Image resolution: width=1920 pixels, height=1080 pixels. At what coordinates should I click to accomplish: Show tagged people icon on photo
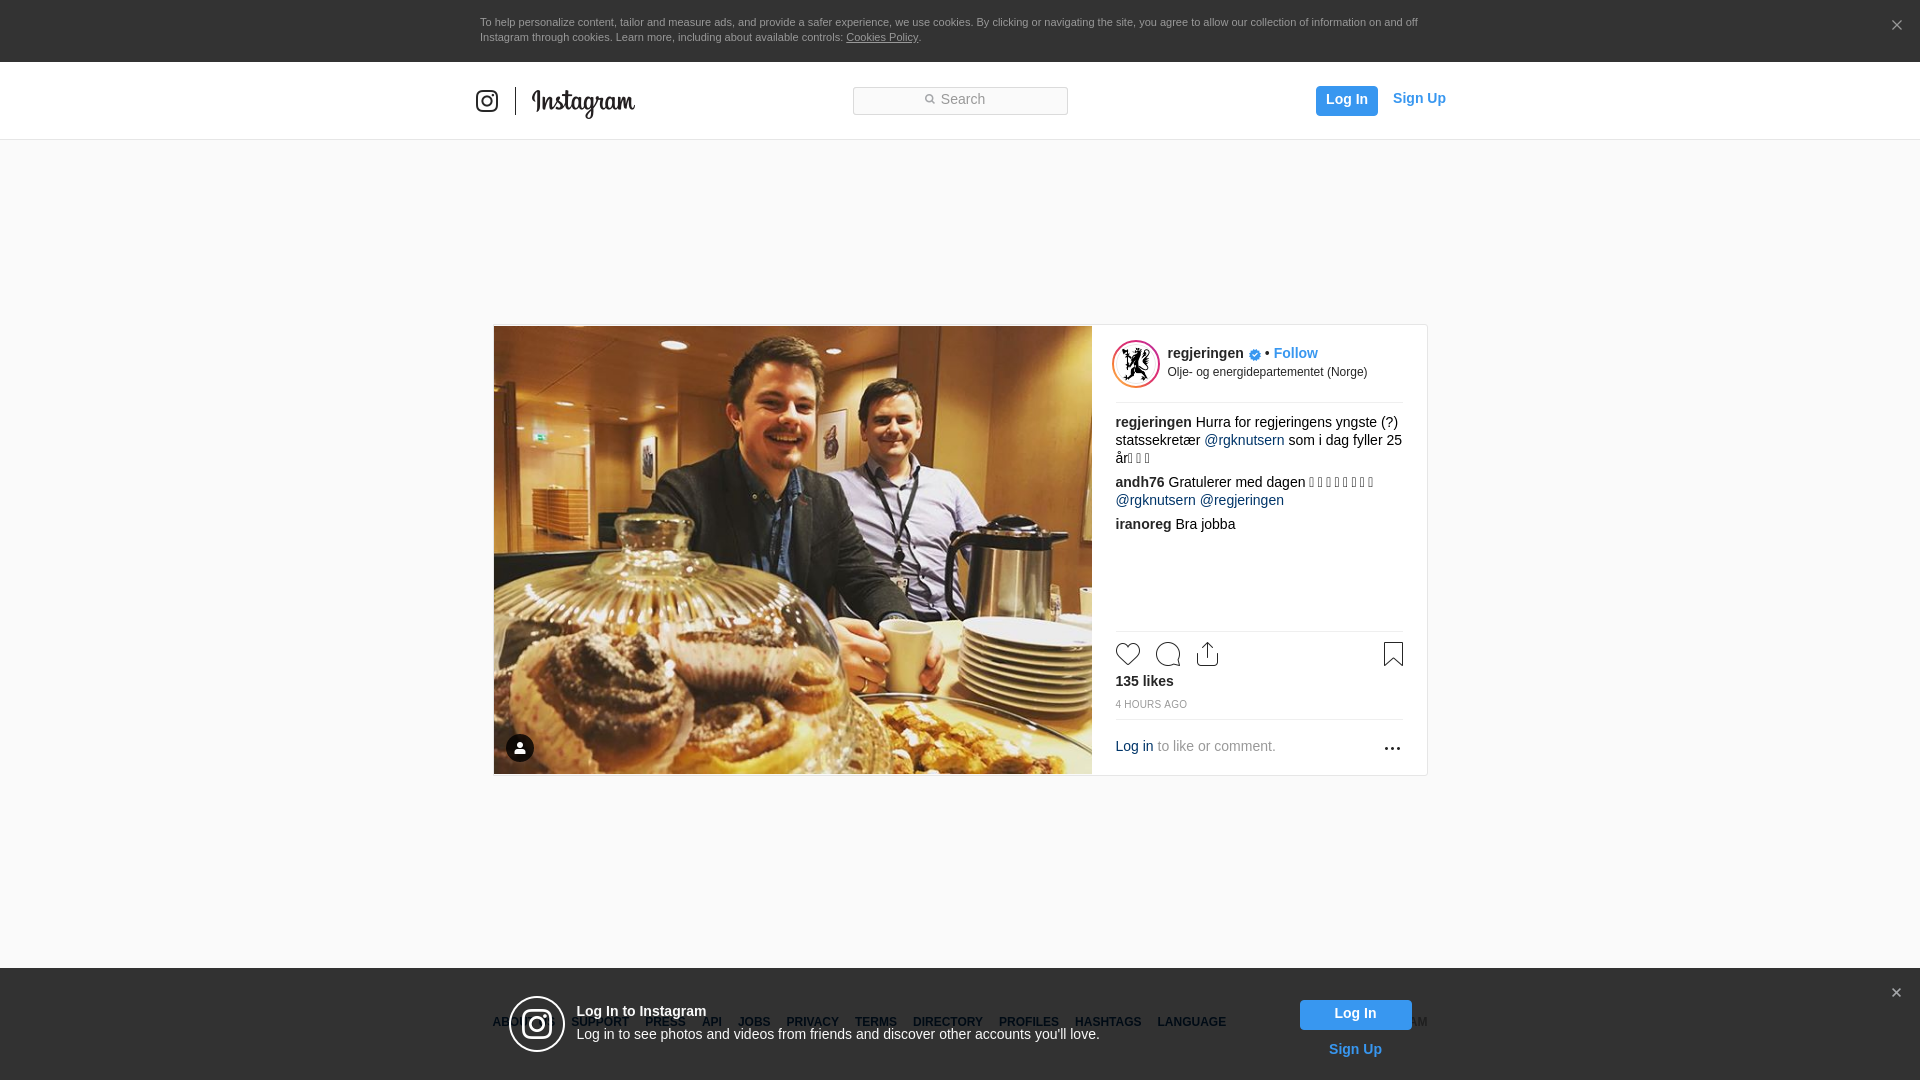click(x=519, y=748)
